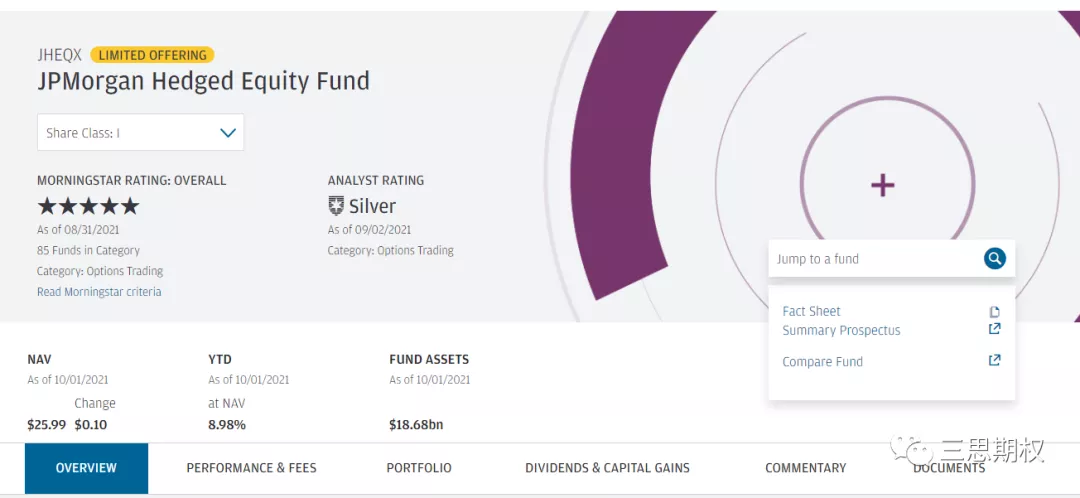1080x498 pixels.
Task: Open the Share Class dropdown
Action: pos(140,132)
